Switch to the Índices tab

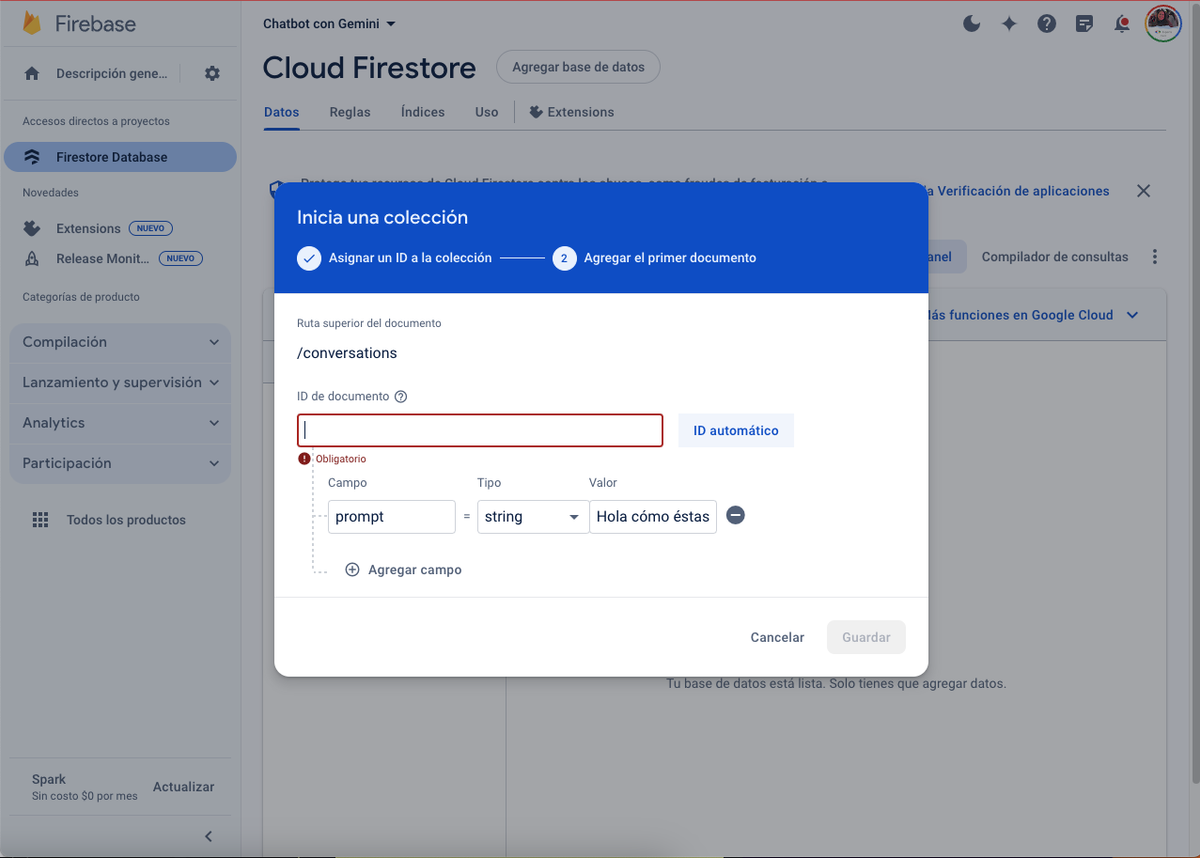point(423,112)
